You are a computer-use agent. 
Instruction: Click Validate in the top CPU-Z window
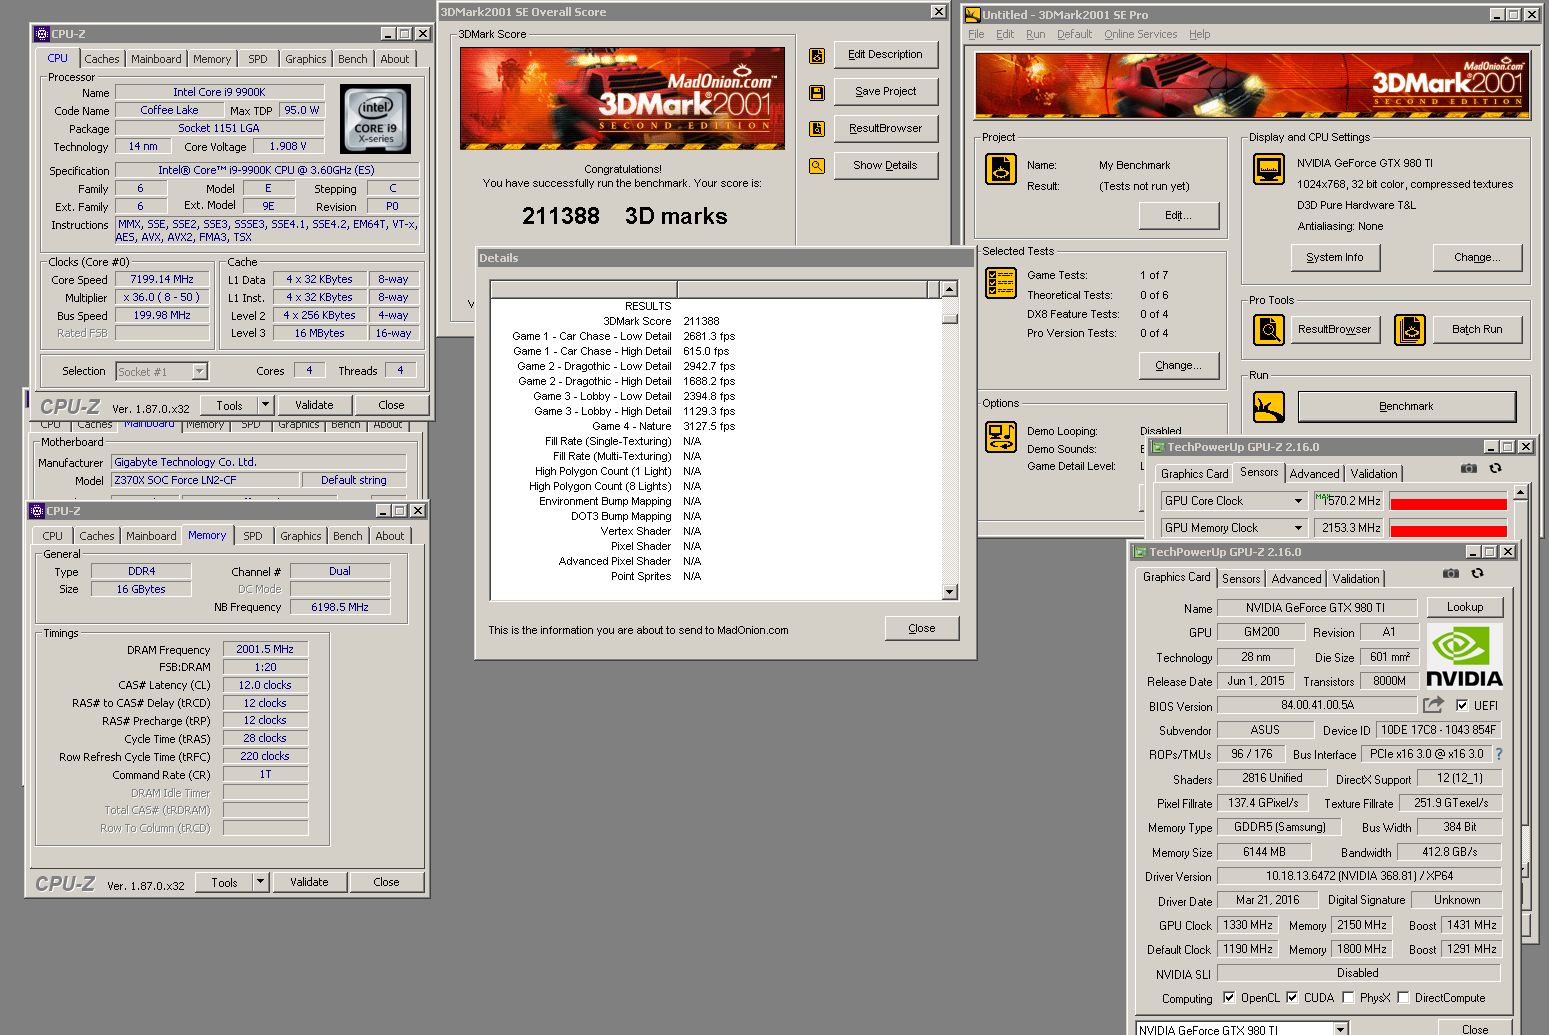pyautogui.click(x=314, y=405)
